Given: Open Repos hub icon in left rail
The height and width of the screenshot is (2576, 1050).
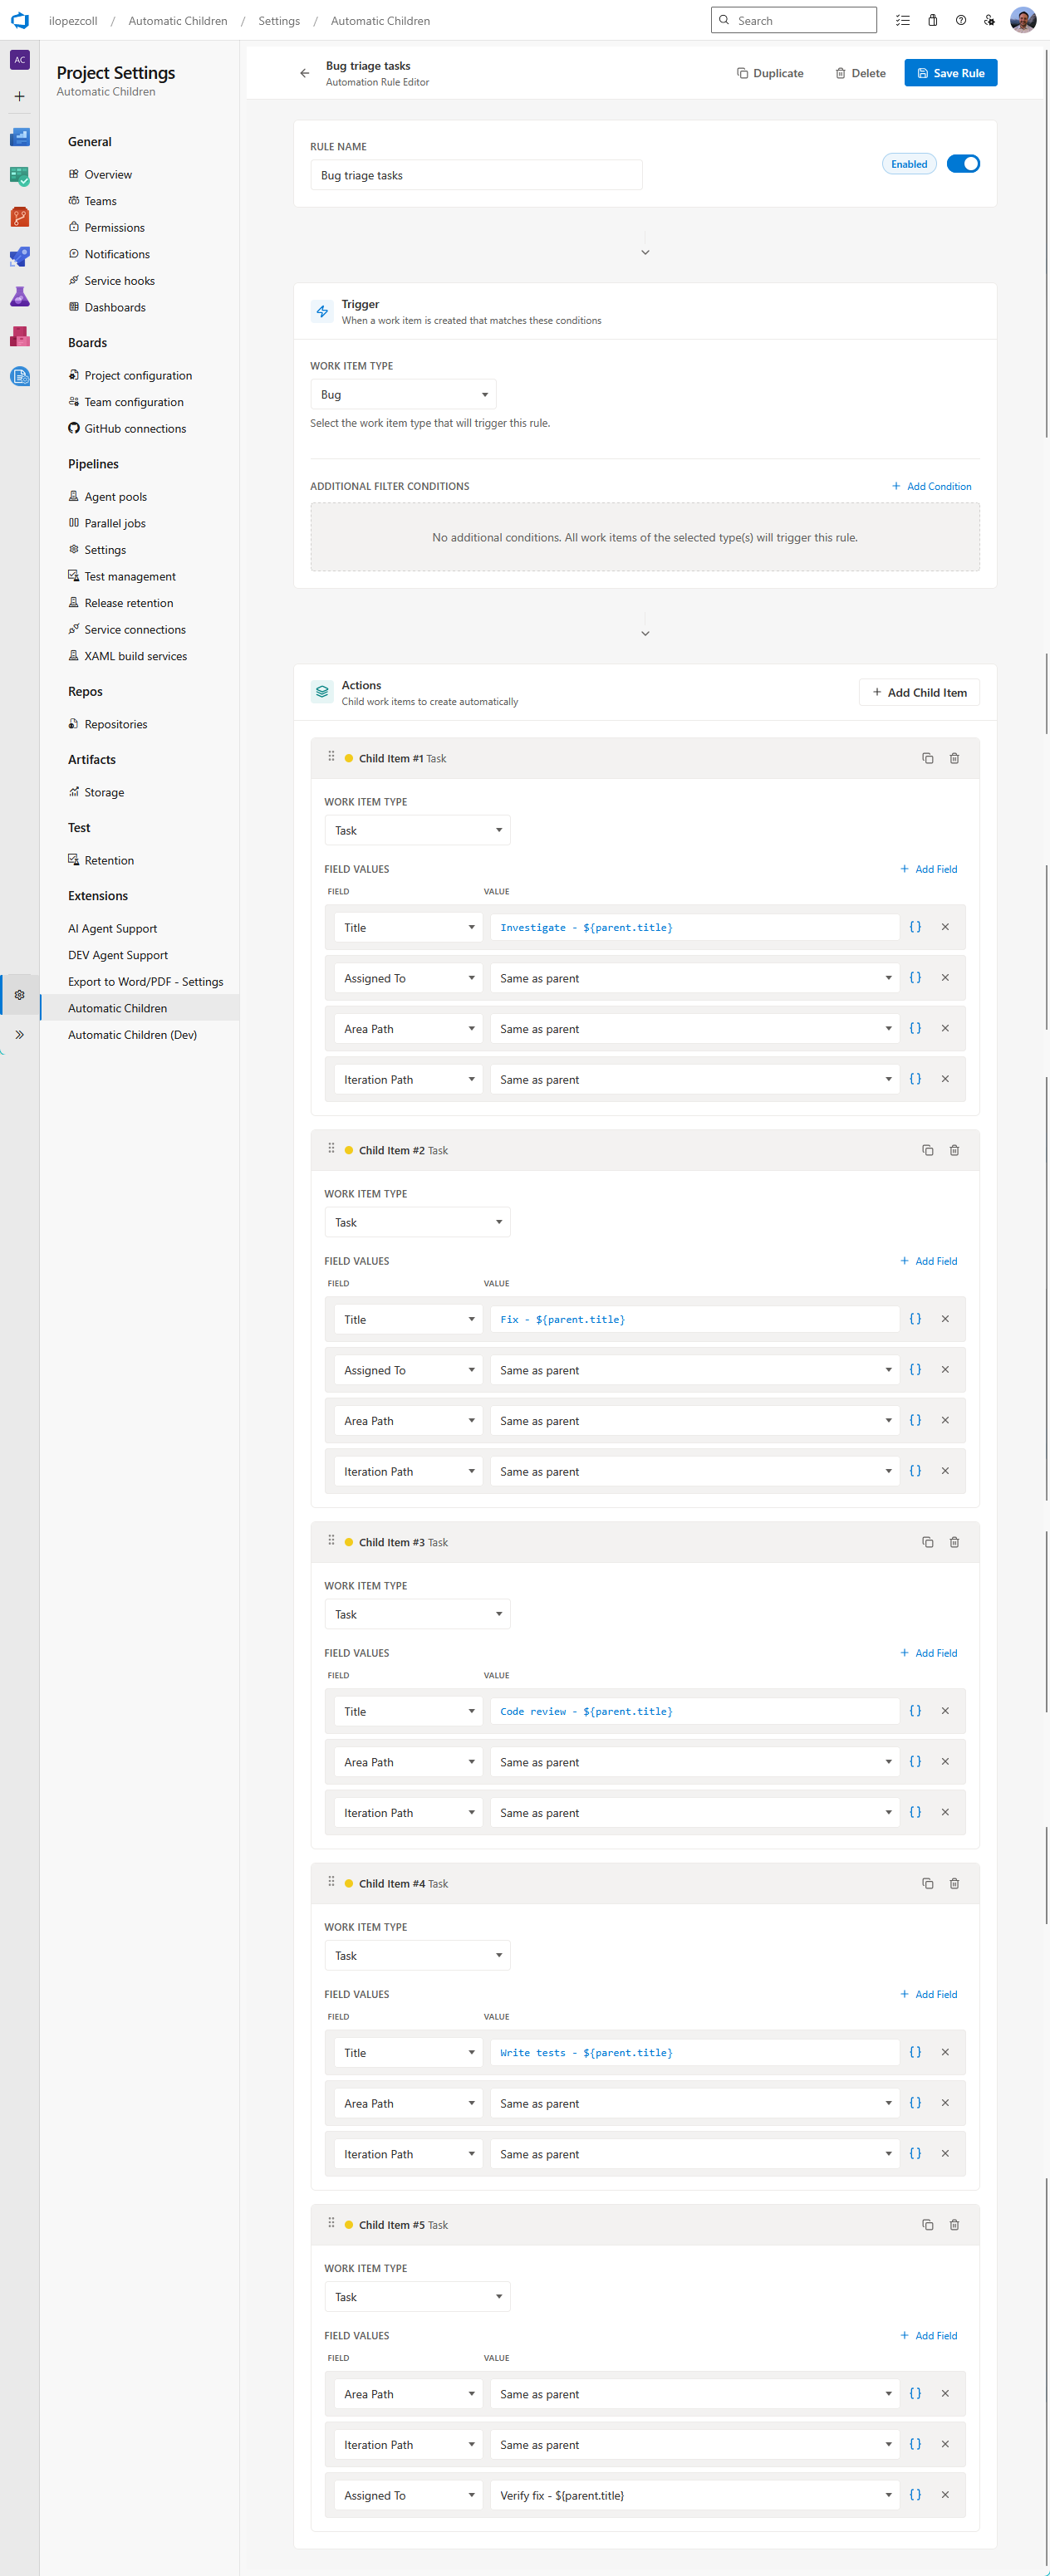Looking at the screenshot, I should click(20, 217).
